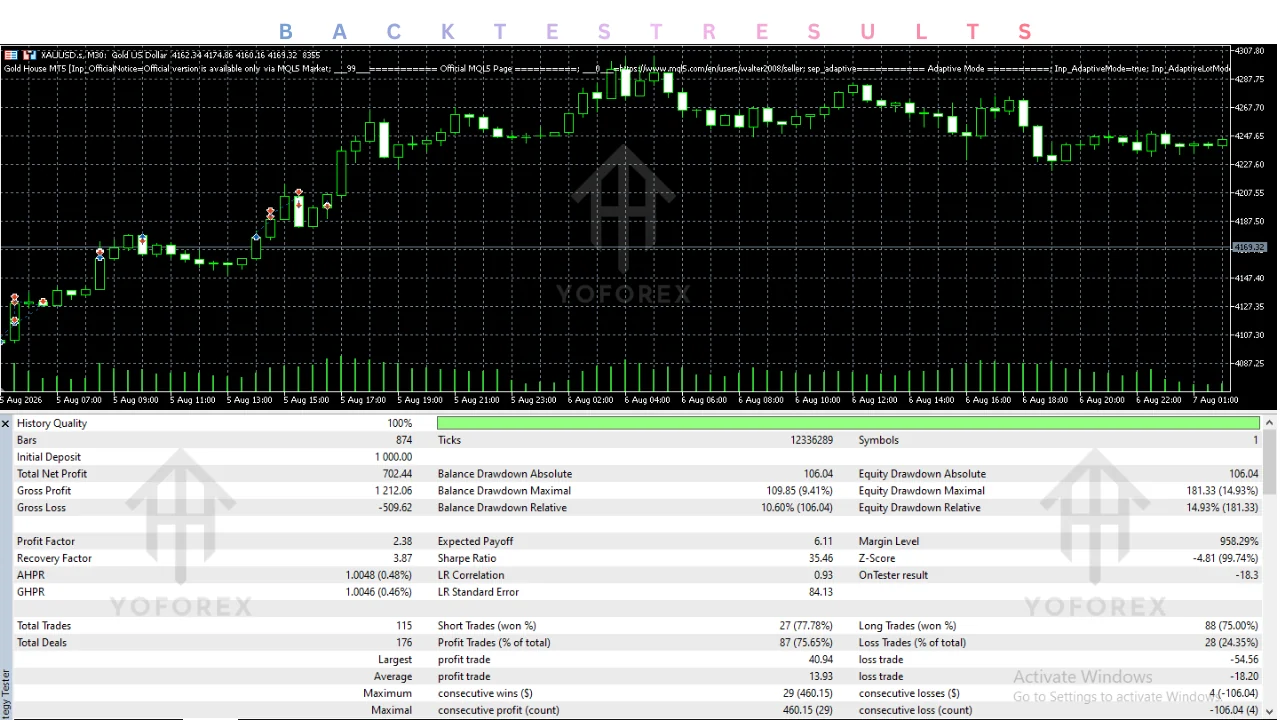
Task: Select Profit Factor value 2.38
Action: (401, 542)
